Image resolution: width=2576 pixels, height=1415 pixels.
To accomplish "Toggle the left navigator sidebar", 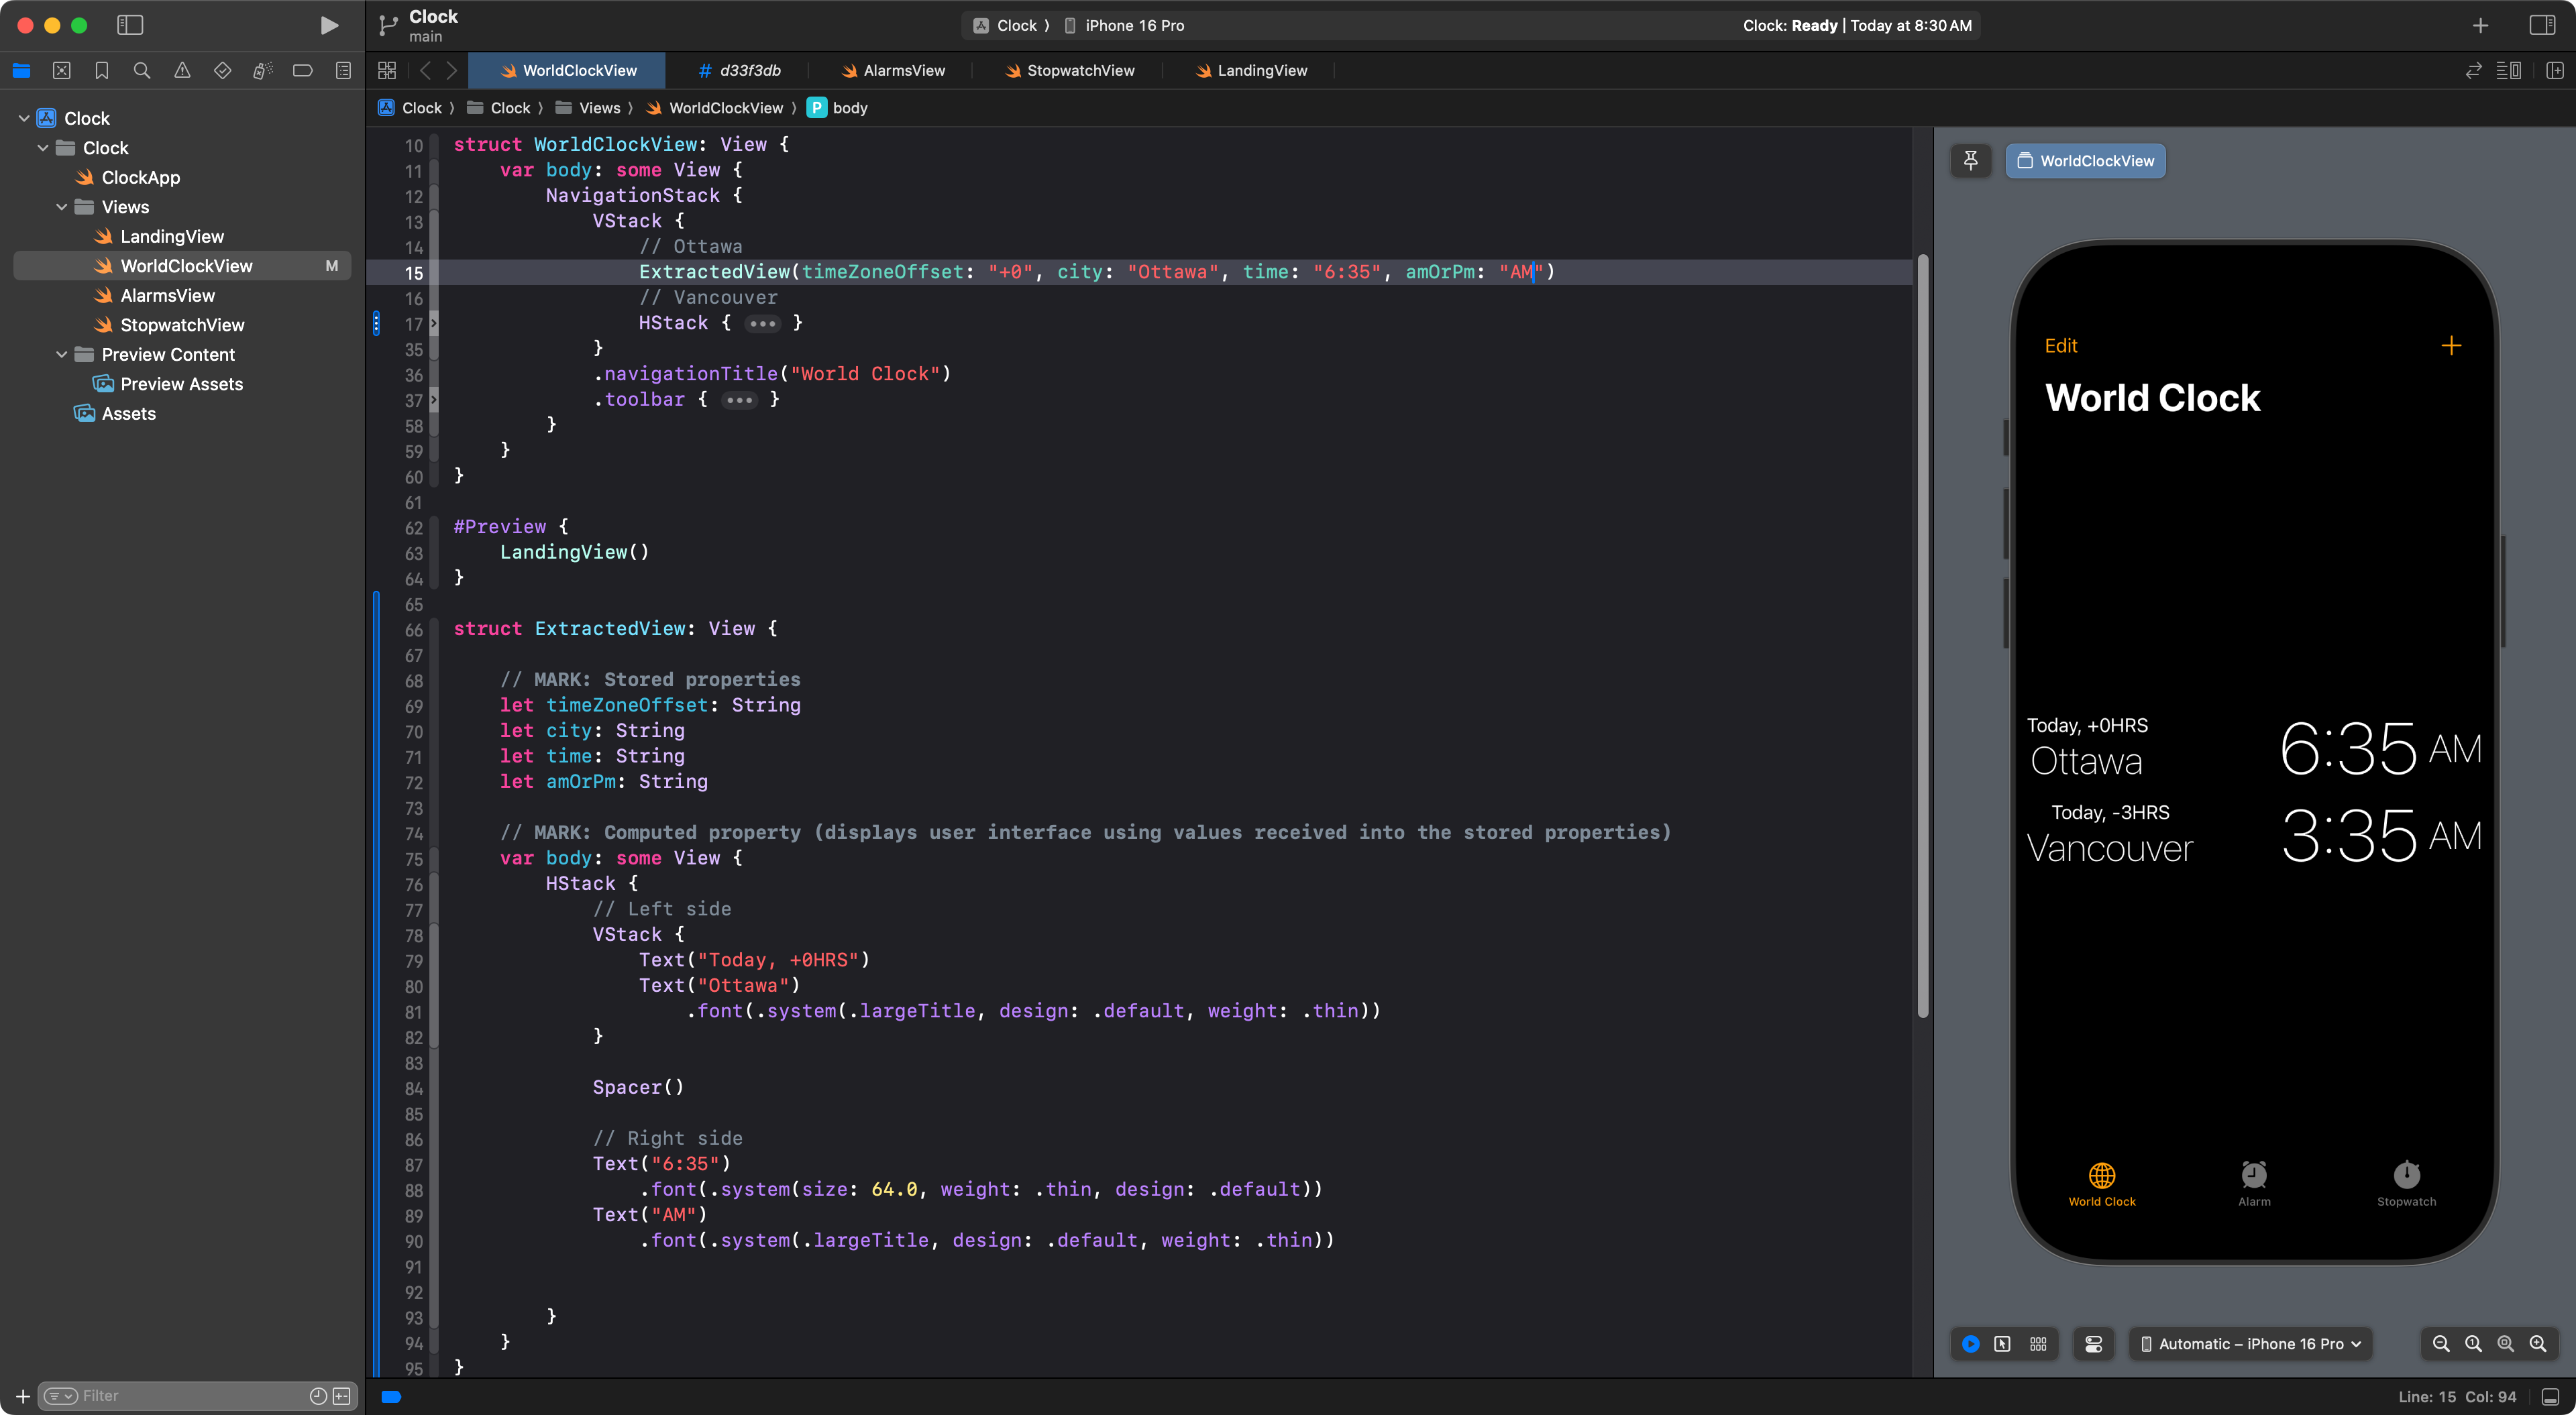I will pos(130,25).
